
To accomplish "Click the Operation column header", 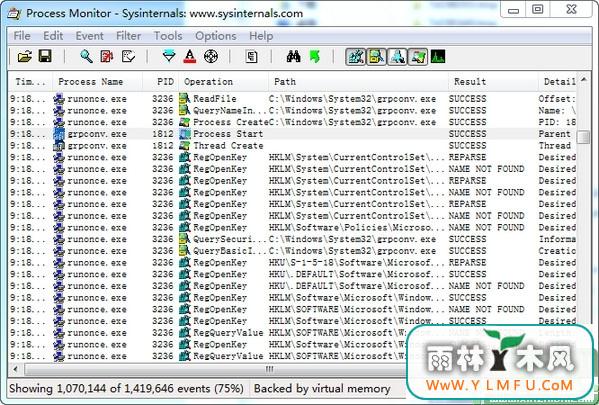I will pos(223,81).
